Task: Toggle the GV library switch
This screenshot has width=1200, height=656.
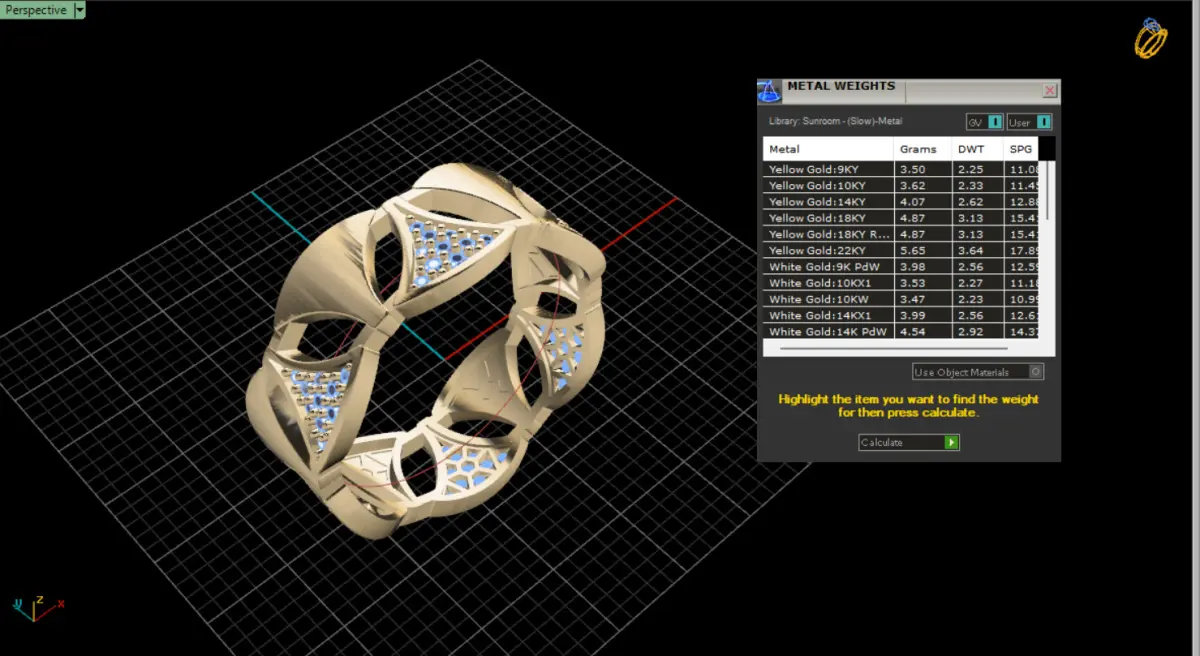Action: tap(985, 122)
